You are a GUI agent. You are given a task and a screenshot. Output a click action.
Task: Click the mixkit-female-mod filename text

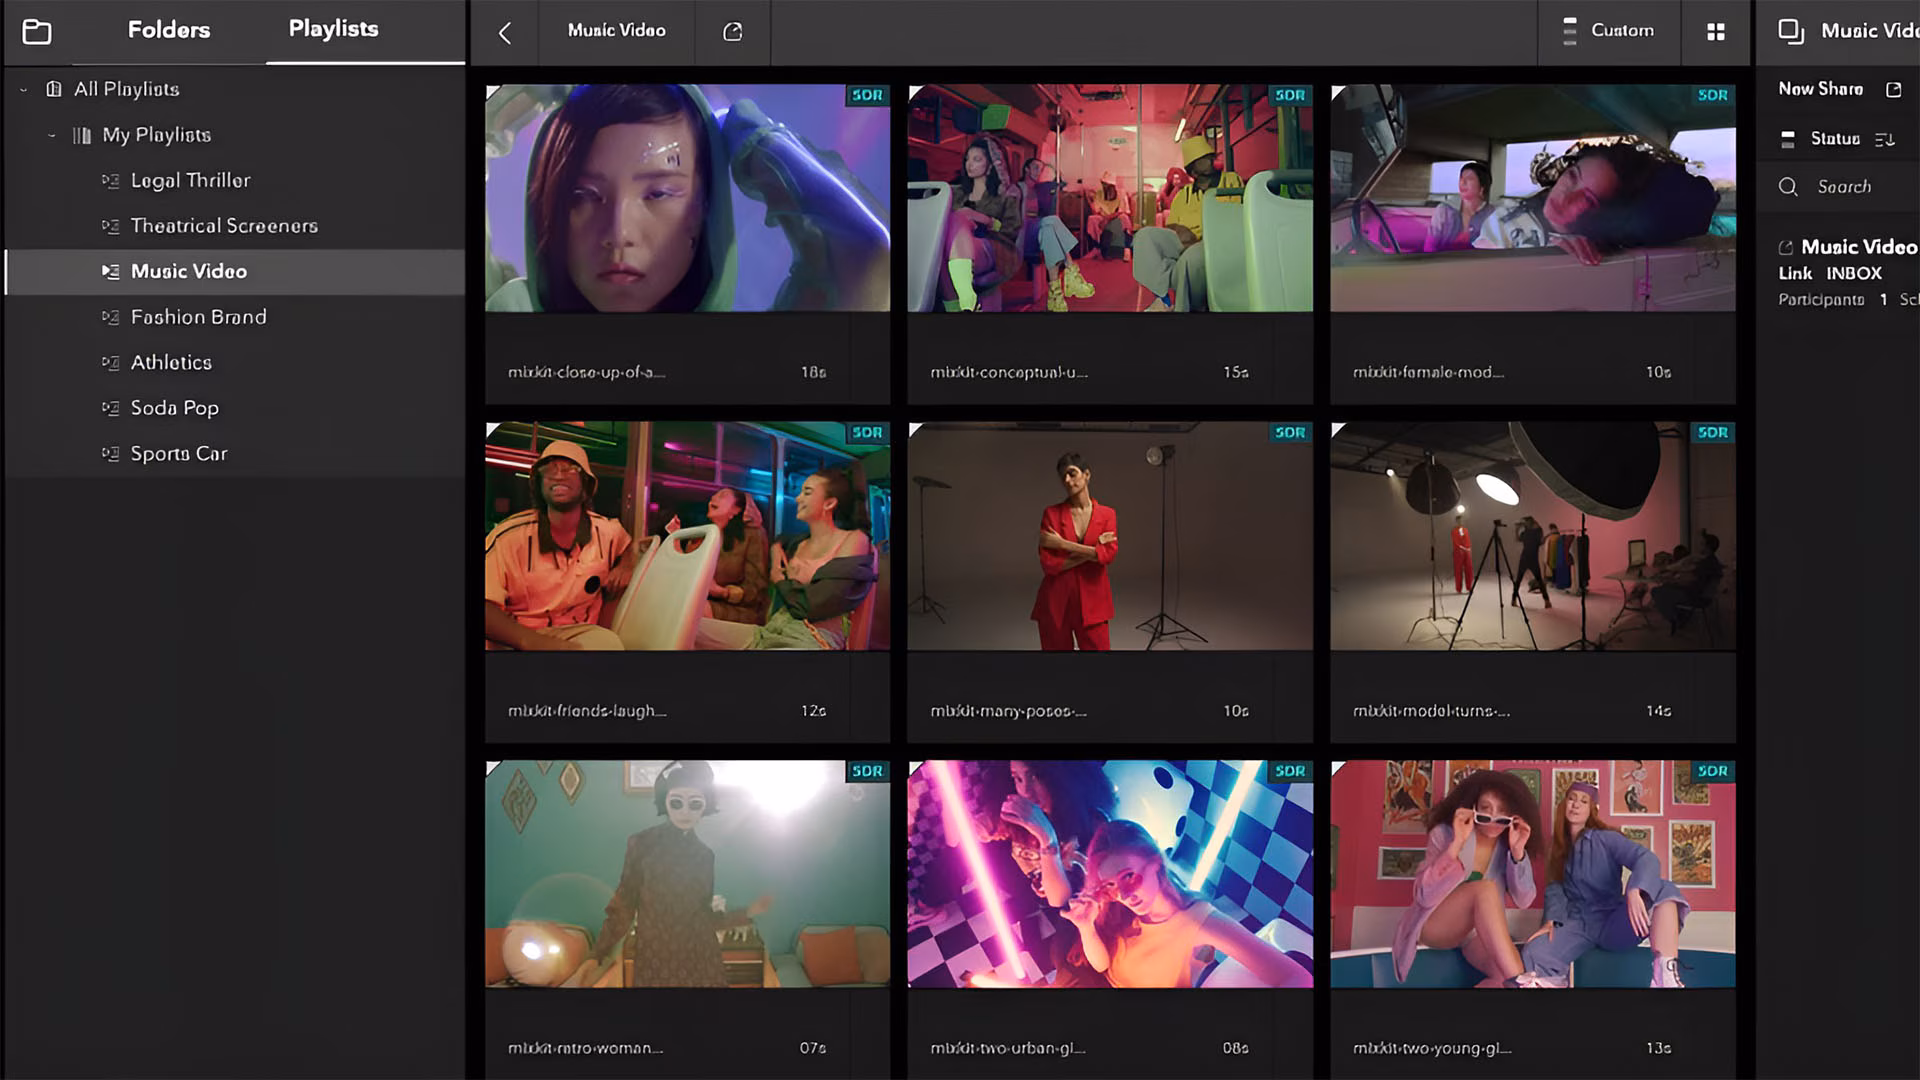1428,372
